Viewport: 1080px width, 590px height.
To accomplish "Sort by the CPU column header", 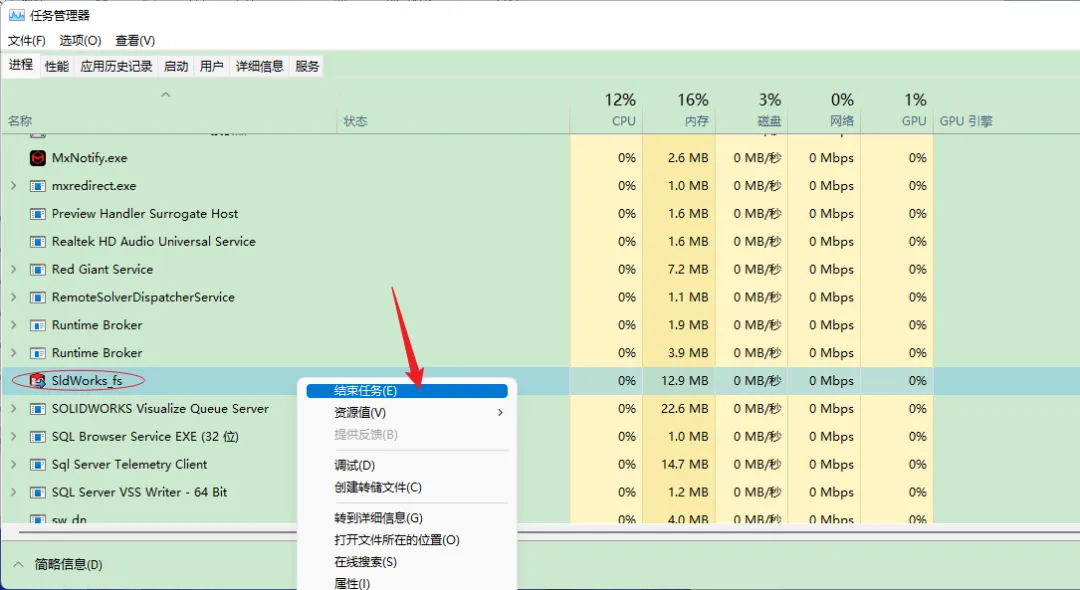I will [x=623, y=121].
